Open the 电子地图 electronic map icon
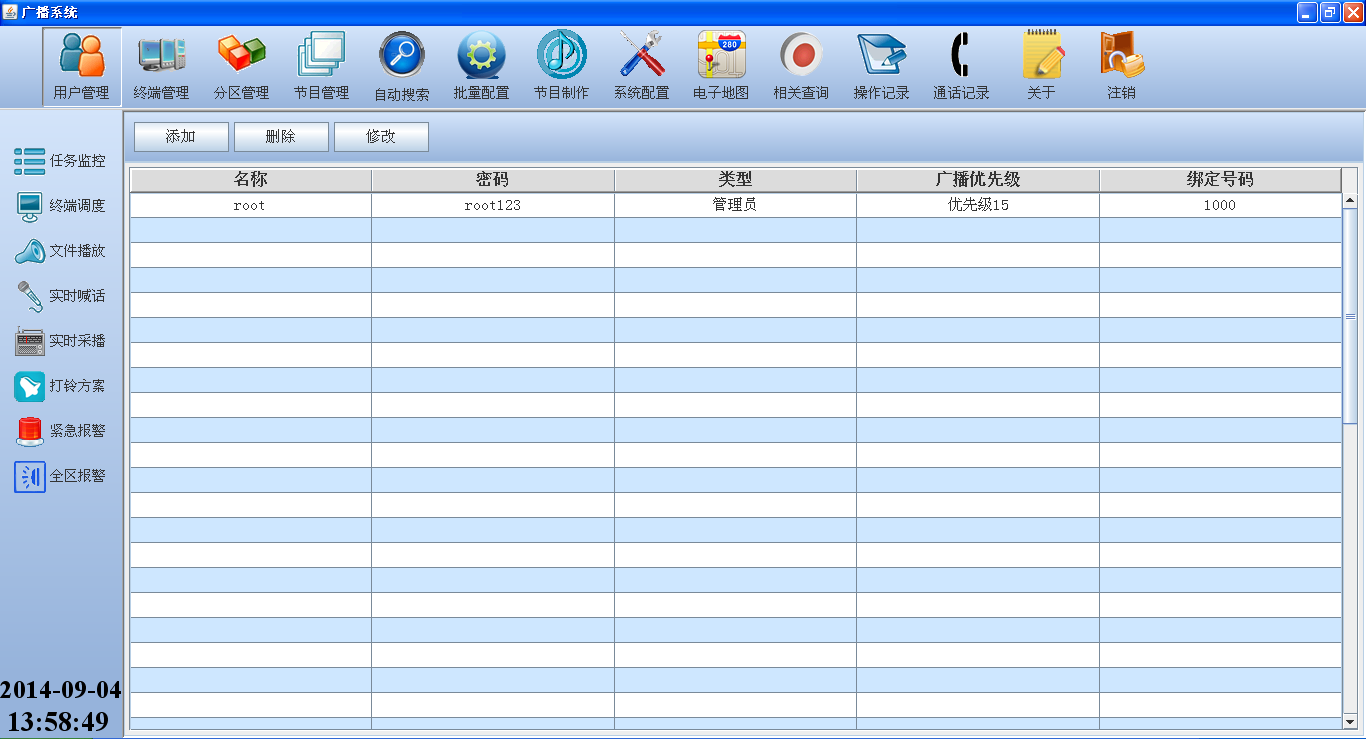Image resolution: width=1366 pixels, height=739 pixels. pyautogui.click(x=721, y=66)
